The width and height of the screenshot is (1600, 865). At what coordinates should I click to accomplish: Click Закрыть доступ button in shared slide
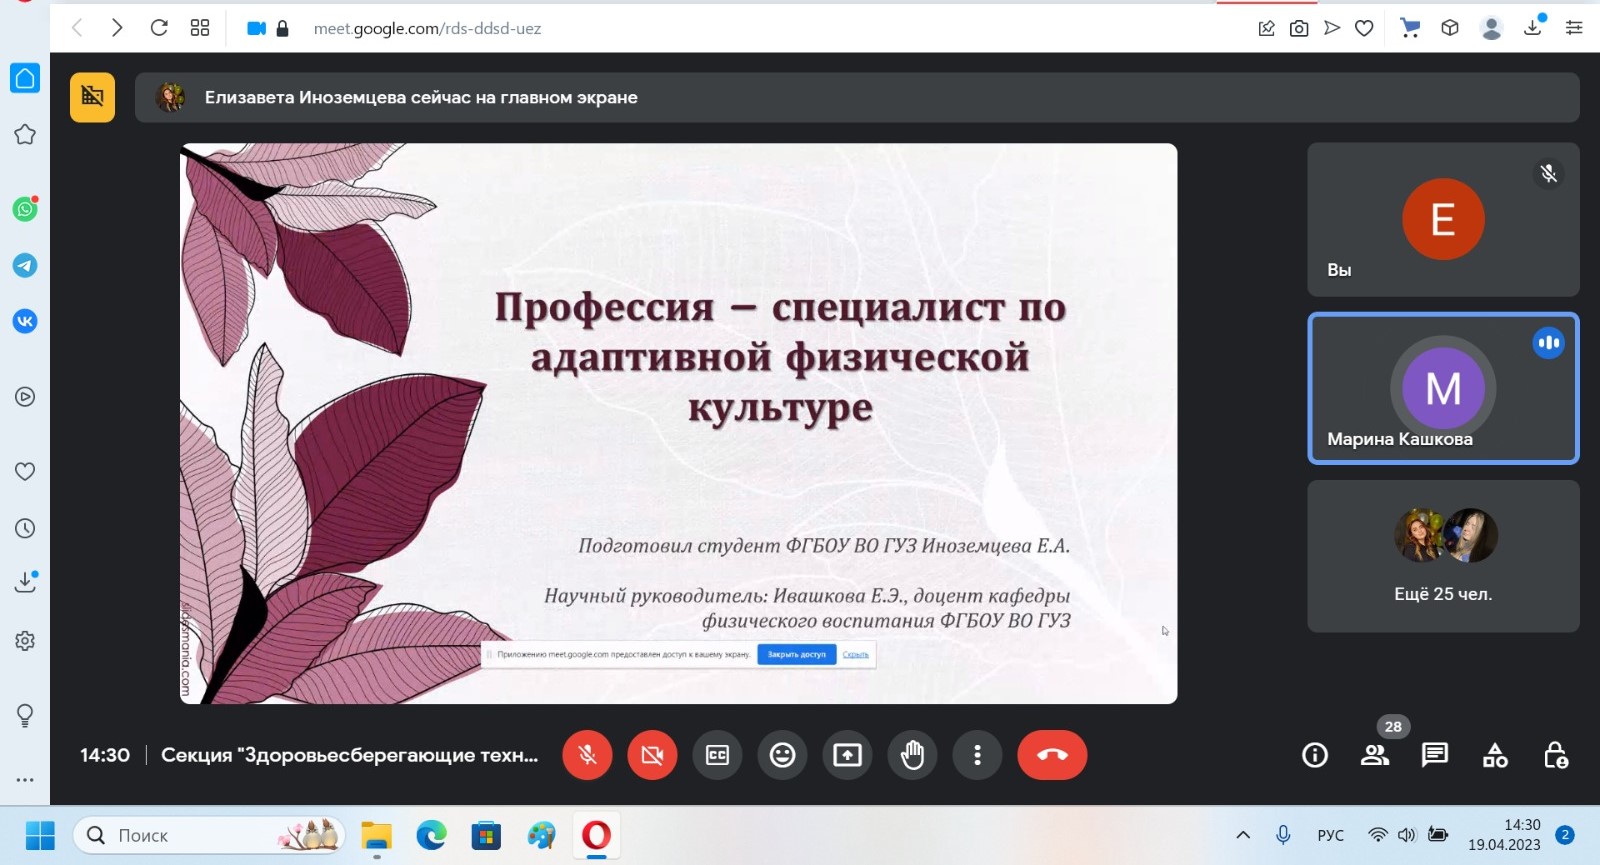[797, 654]
